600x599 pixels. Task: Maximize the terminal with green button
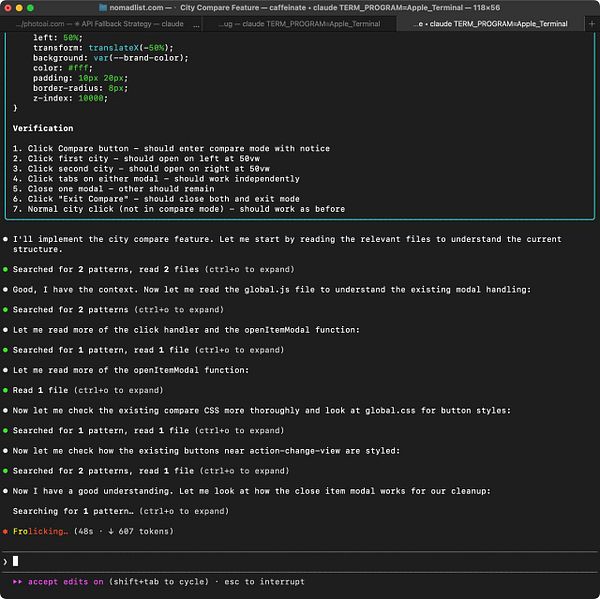[x=31, y=8]
